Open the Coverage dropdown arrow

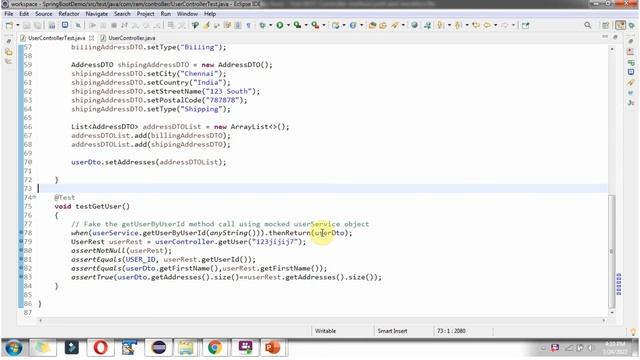pos(306,25)
